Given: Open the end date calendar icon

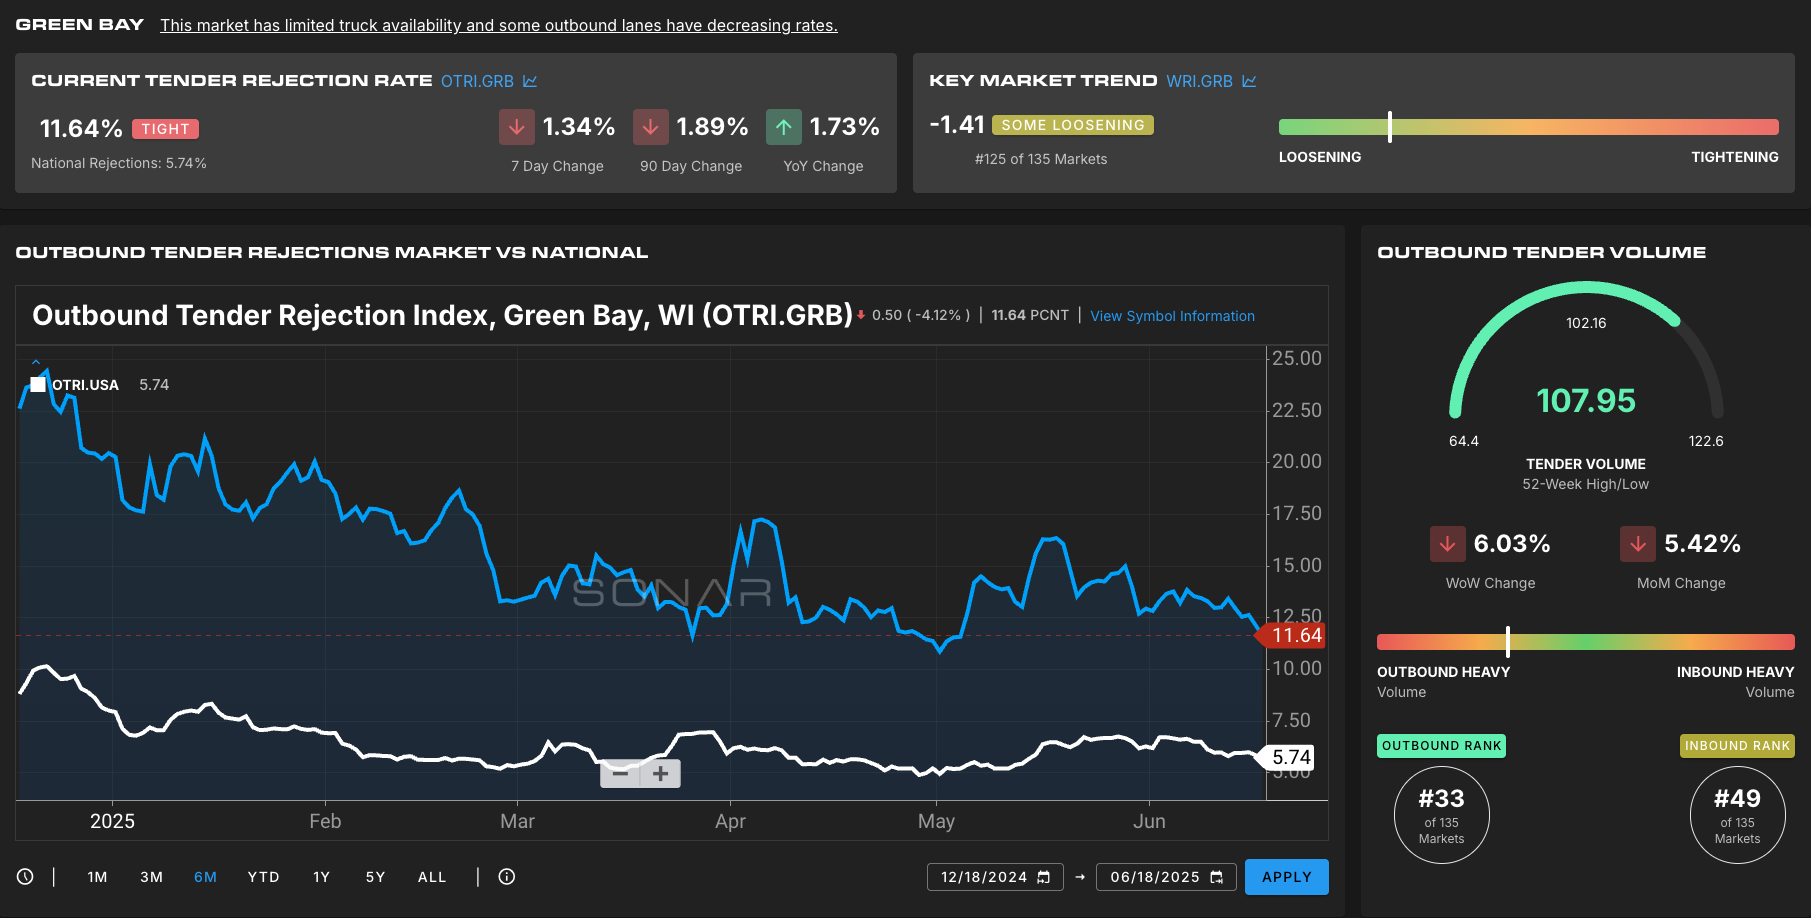Looking at the screenshot, I should 1217,877.
